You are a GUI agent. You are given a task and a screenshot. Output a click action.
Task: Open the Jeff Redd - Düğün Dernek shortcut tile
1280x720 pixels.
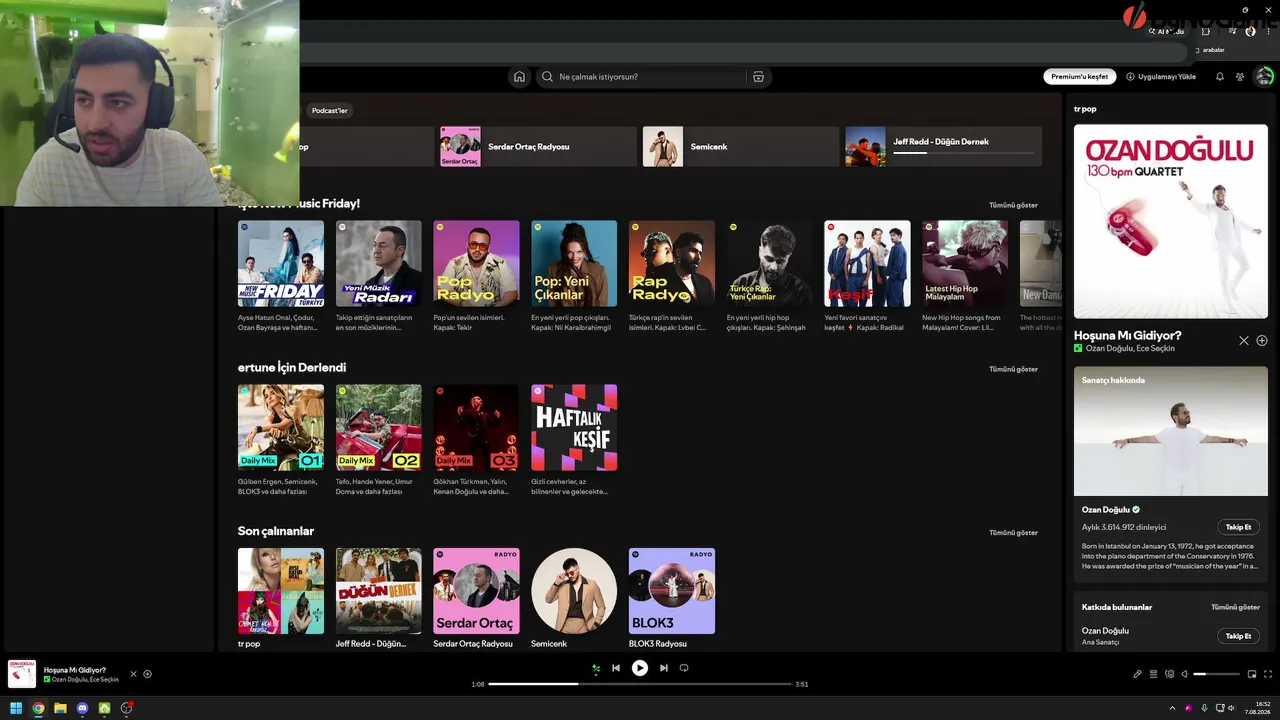[x=943, y=146]
